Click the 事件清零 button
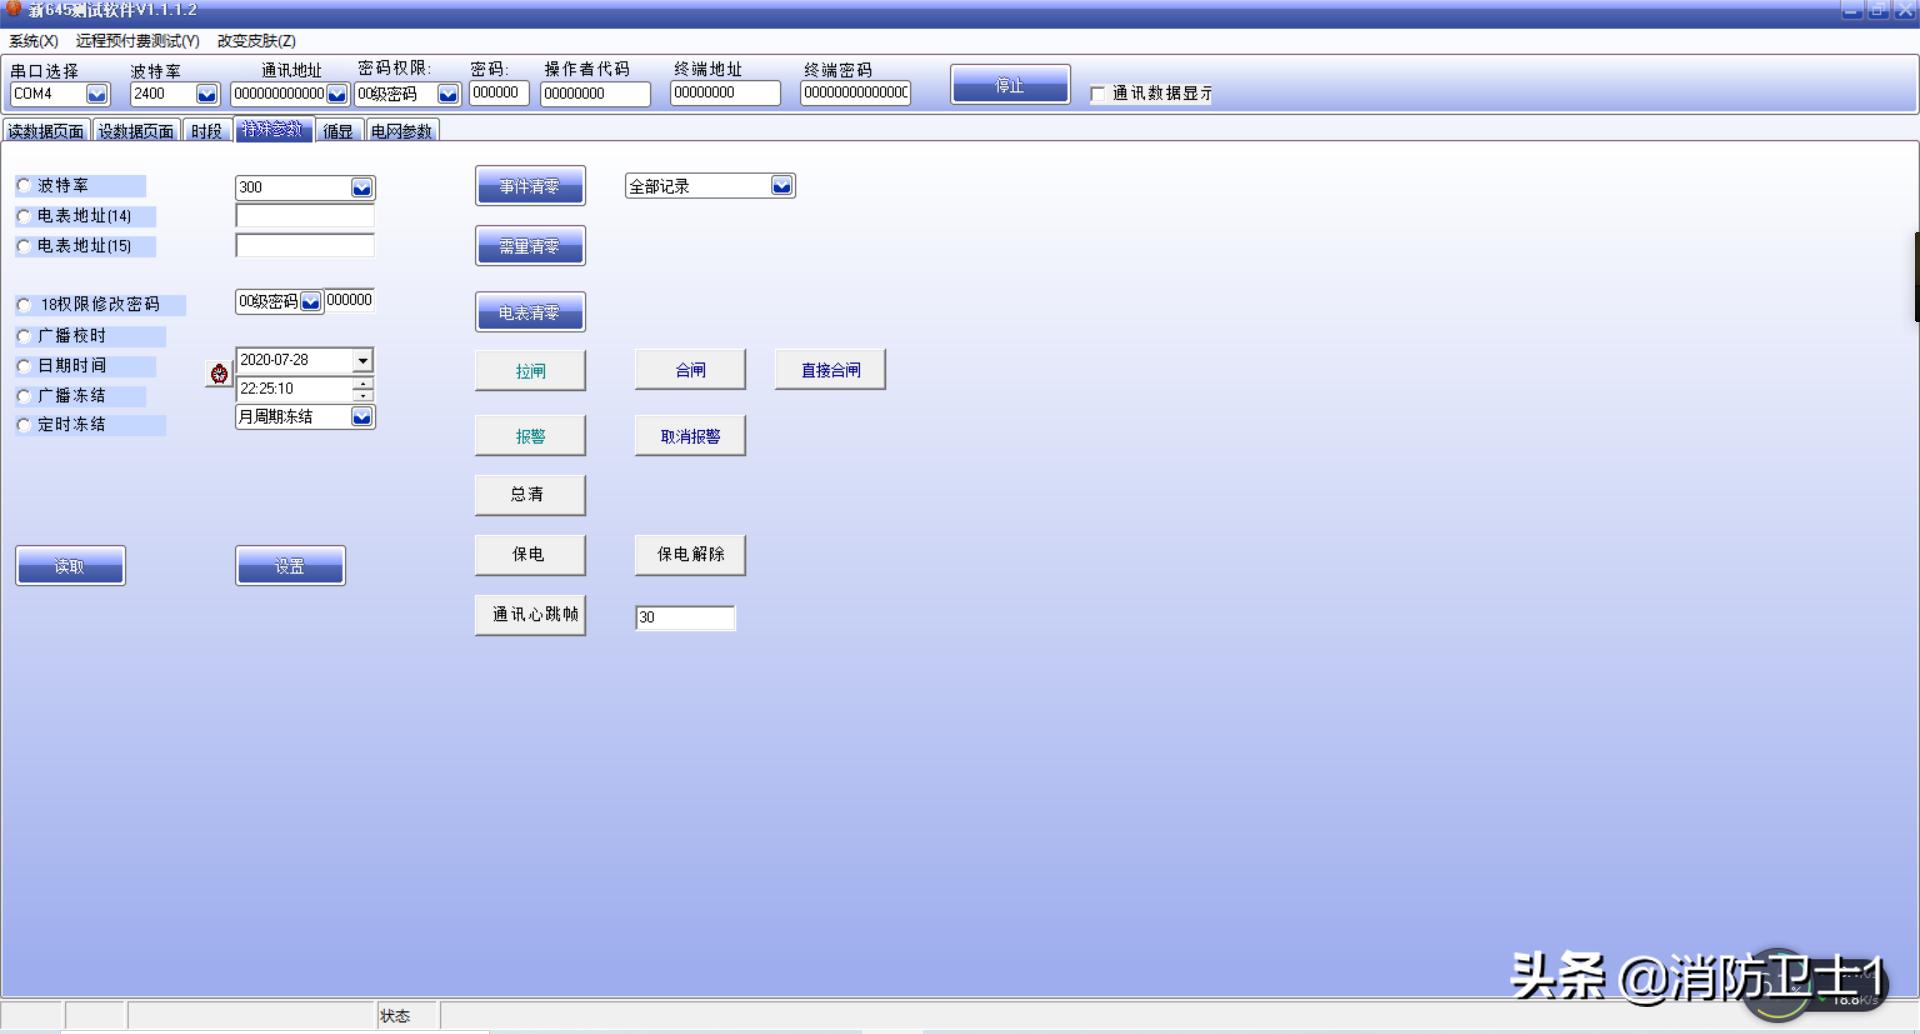The width and height of the screenshot is (1920, 1034). pos(530,187)
